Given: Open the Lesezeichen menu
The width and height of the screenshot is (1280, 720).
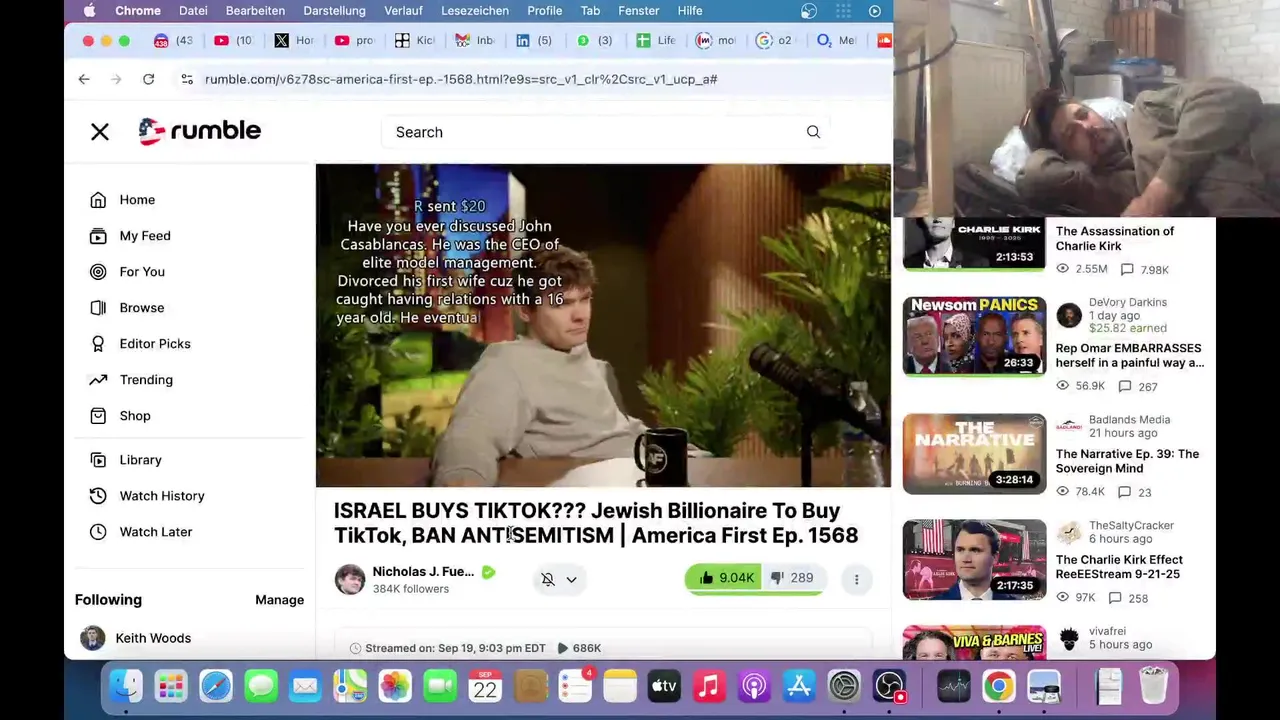Looking at the screenshot, I should coord(475,10).
